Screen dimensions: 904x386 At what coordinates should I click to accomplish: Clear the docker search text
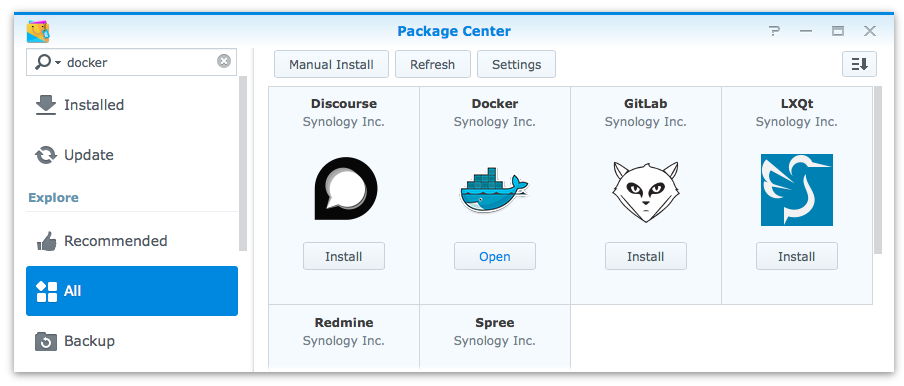point(224,61)
